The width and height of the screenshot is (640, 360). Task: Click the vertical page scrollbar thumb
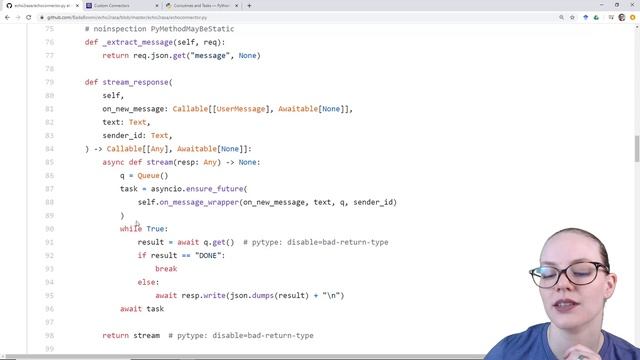click(637, 149)
